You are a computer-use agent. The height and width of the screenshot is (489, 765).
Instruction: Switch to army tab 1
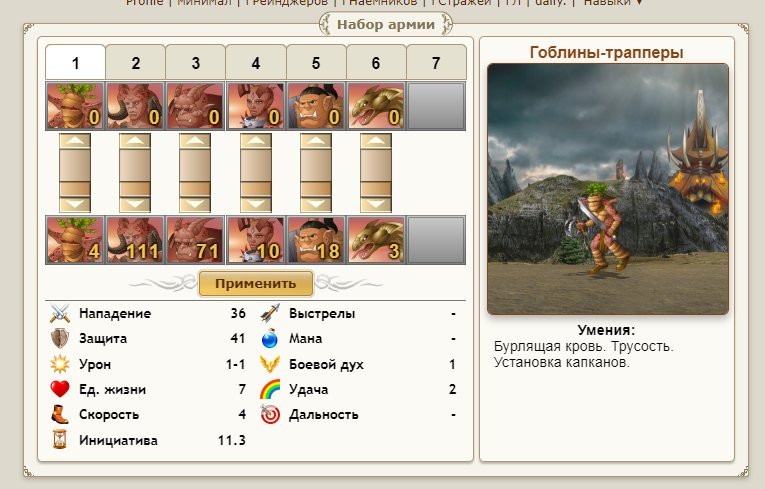click(x=75, y=62)
